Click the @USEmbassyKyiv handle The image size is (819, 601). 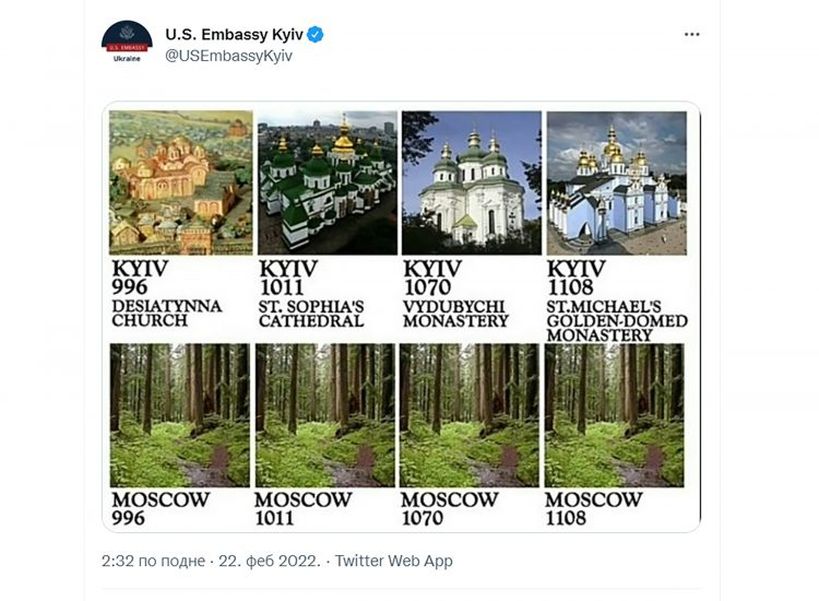pyautogui.click(x=229, y=56)
